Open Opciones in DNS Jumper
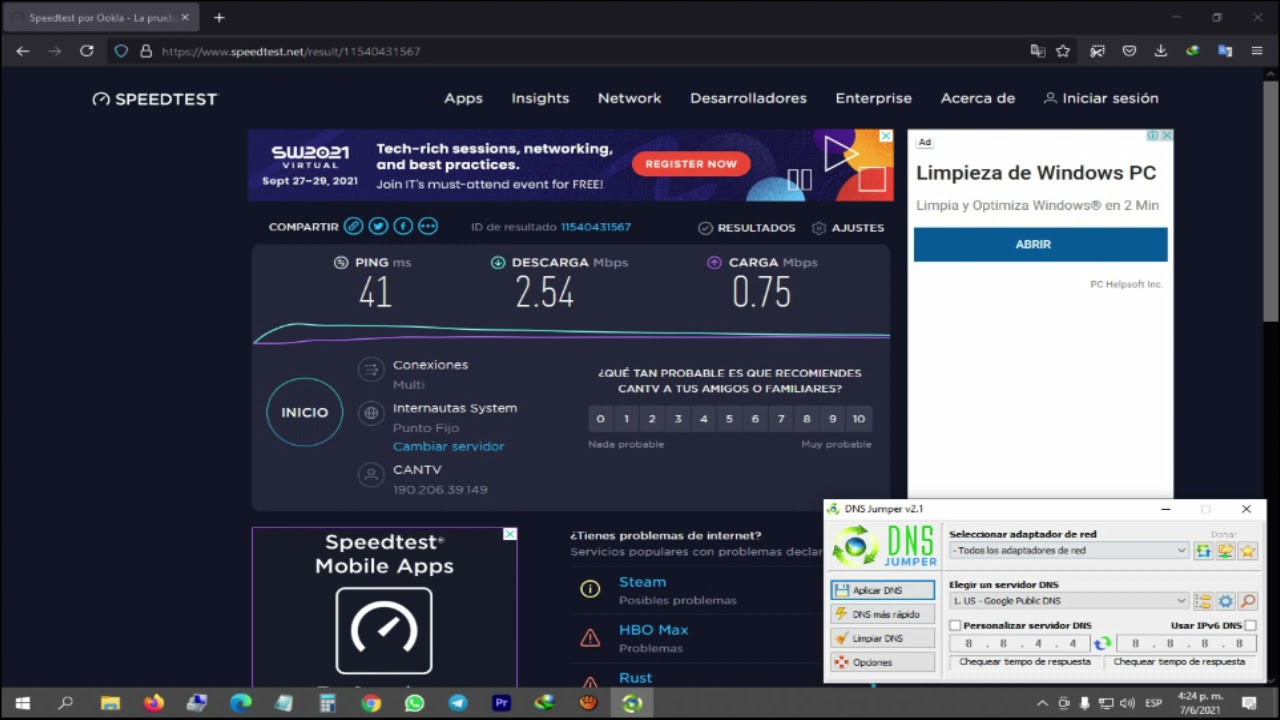The image size is (1280, 720). 882,662
